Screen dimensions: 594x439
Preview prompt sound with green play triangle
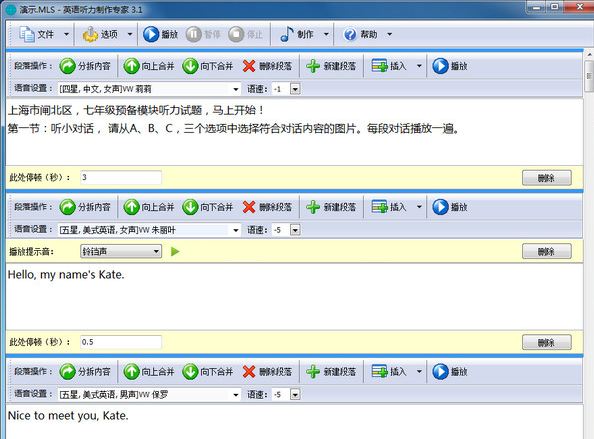pyautogui.click(x=175, y=251)
